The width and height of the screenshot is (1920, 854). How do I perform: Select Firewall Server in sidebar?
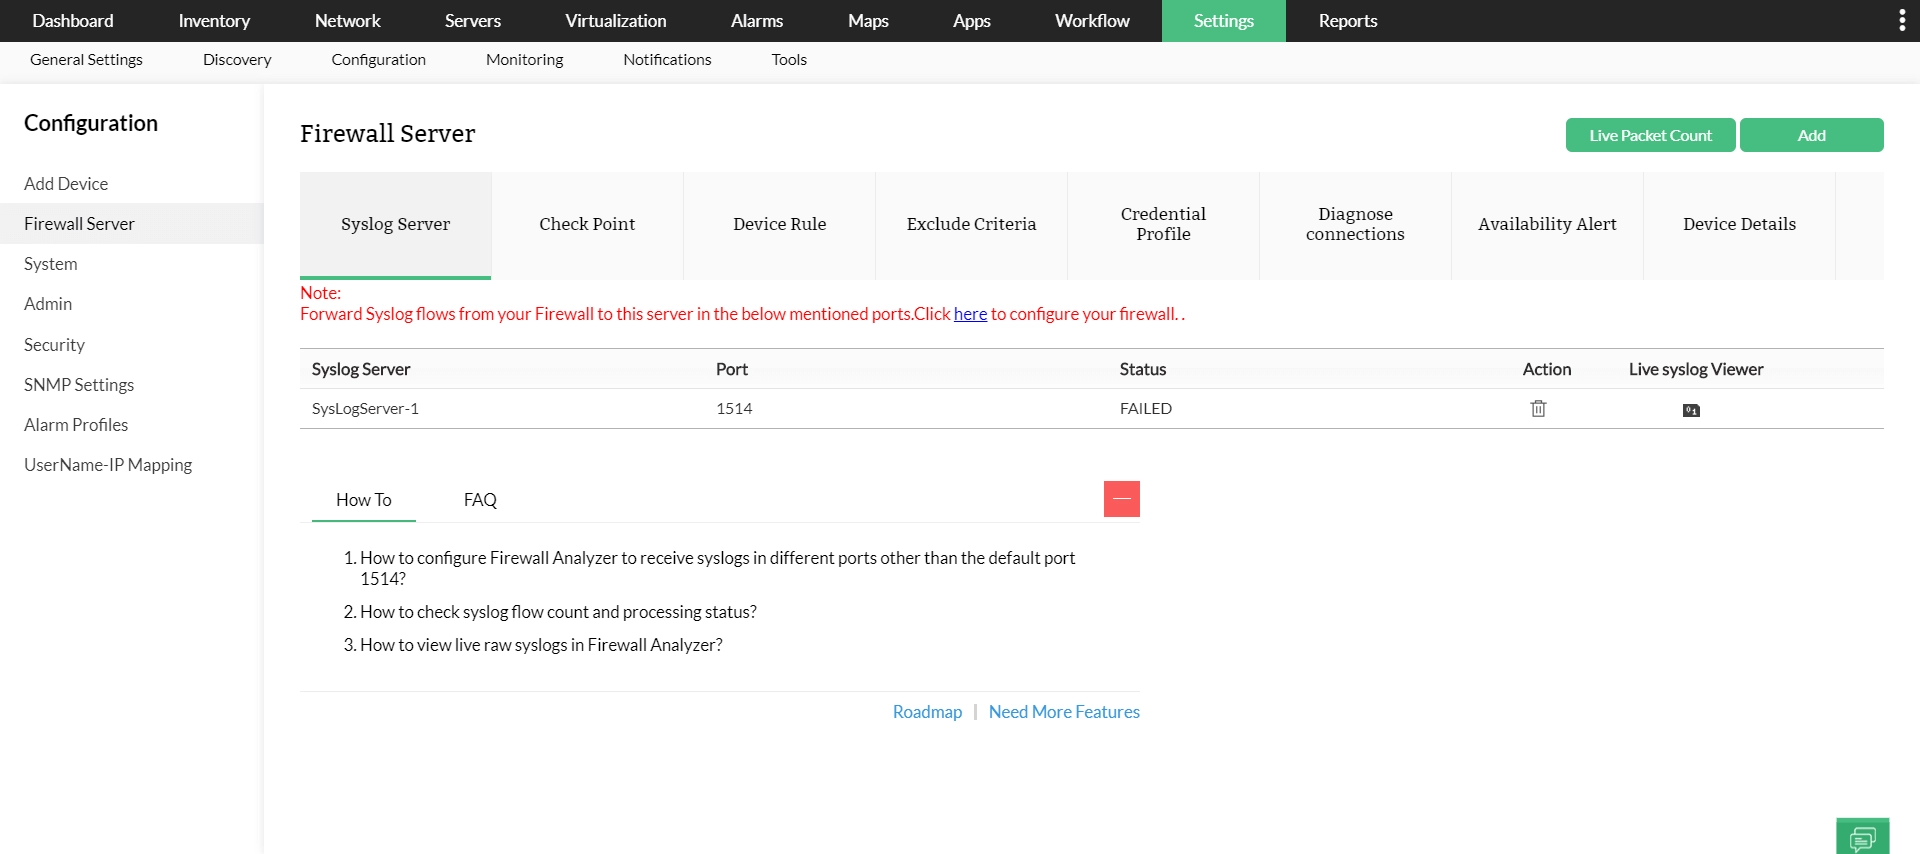[131, 224]
